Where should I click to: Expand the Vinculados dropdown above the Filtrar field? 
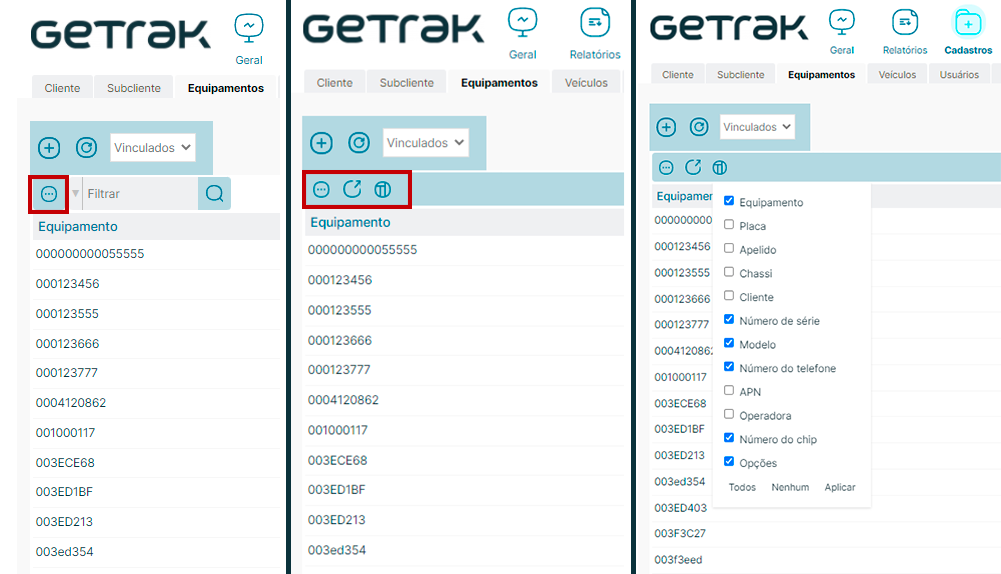(153, 147)
